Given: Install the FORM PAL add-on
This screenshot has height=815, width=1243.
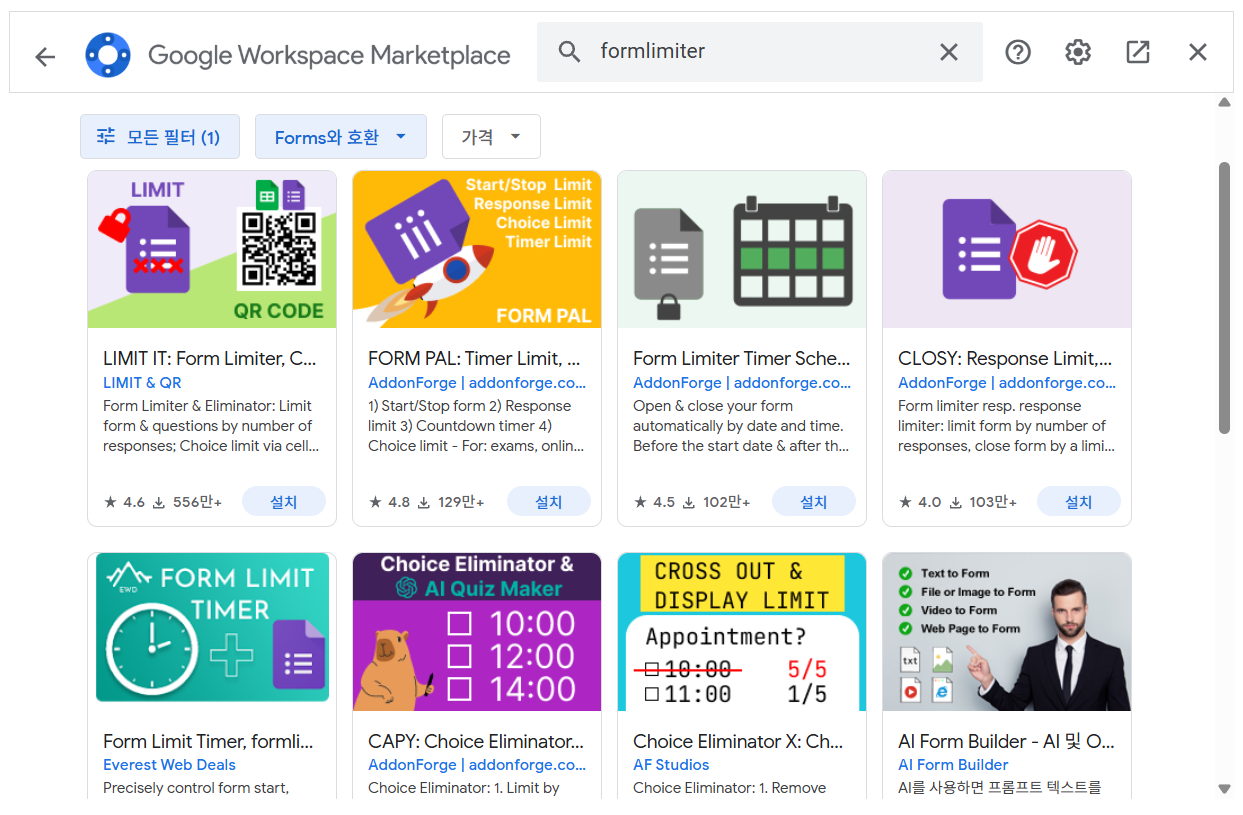Looking at the screenshot, I should click(x=548, y=502).
